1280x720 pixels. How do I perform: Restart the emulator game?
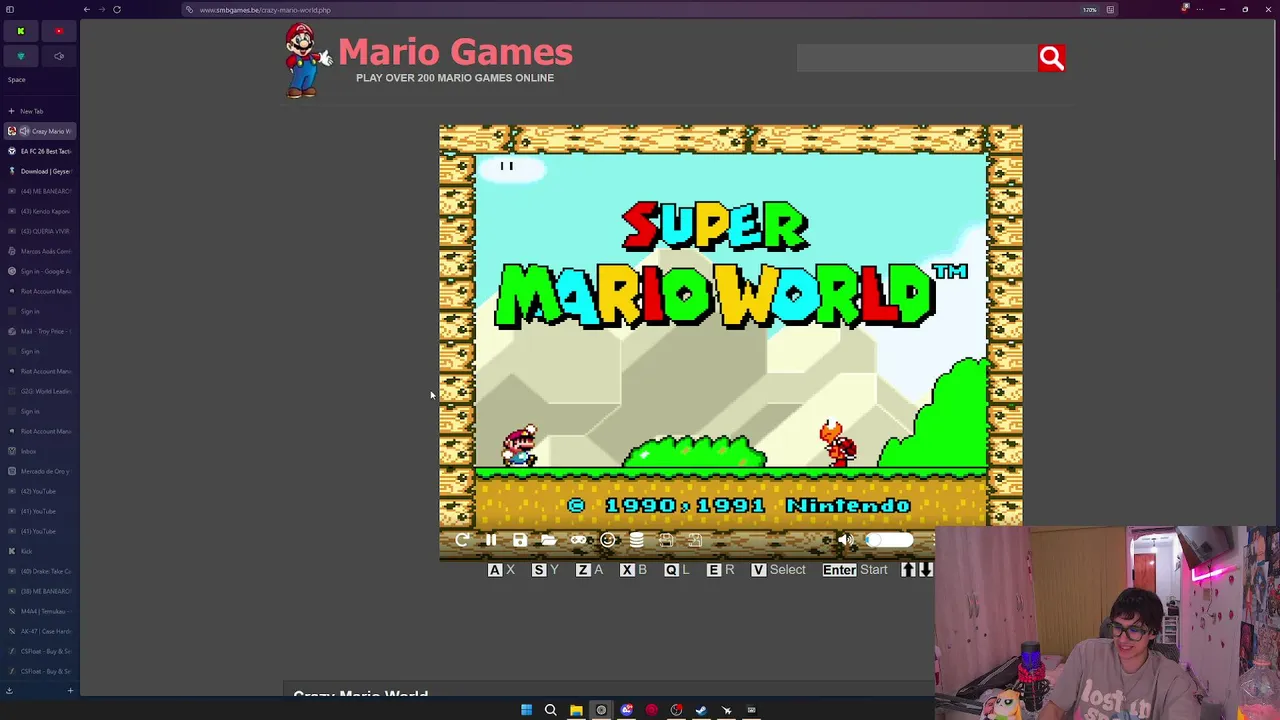click(x=462, y=540)
